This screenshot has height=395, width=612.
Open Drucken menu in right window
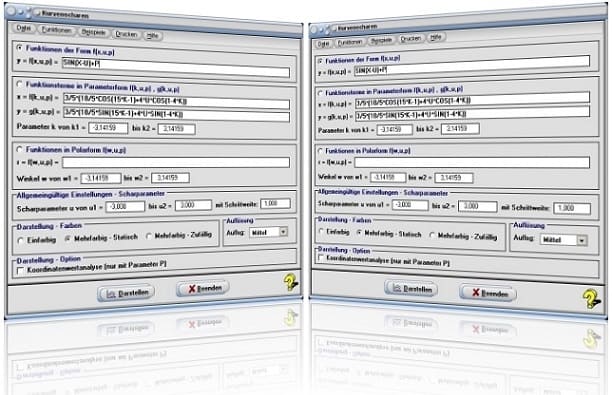pyautogui.click(x=410, y=39)
